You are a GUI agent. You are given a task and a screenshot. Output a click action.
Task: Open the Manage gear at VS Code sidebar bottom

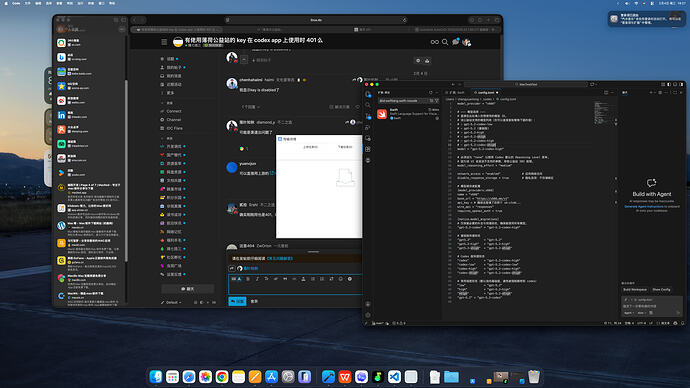pos(368,315)
